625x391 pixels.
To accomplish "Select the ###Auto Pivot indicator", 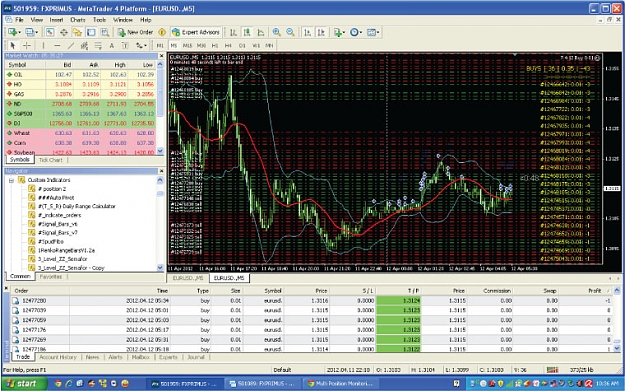I will coord(56,198).
